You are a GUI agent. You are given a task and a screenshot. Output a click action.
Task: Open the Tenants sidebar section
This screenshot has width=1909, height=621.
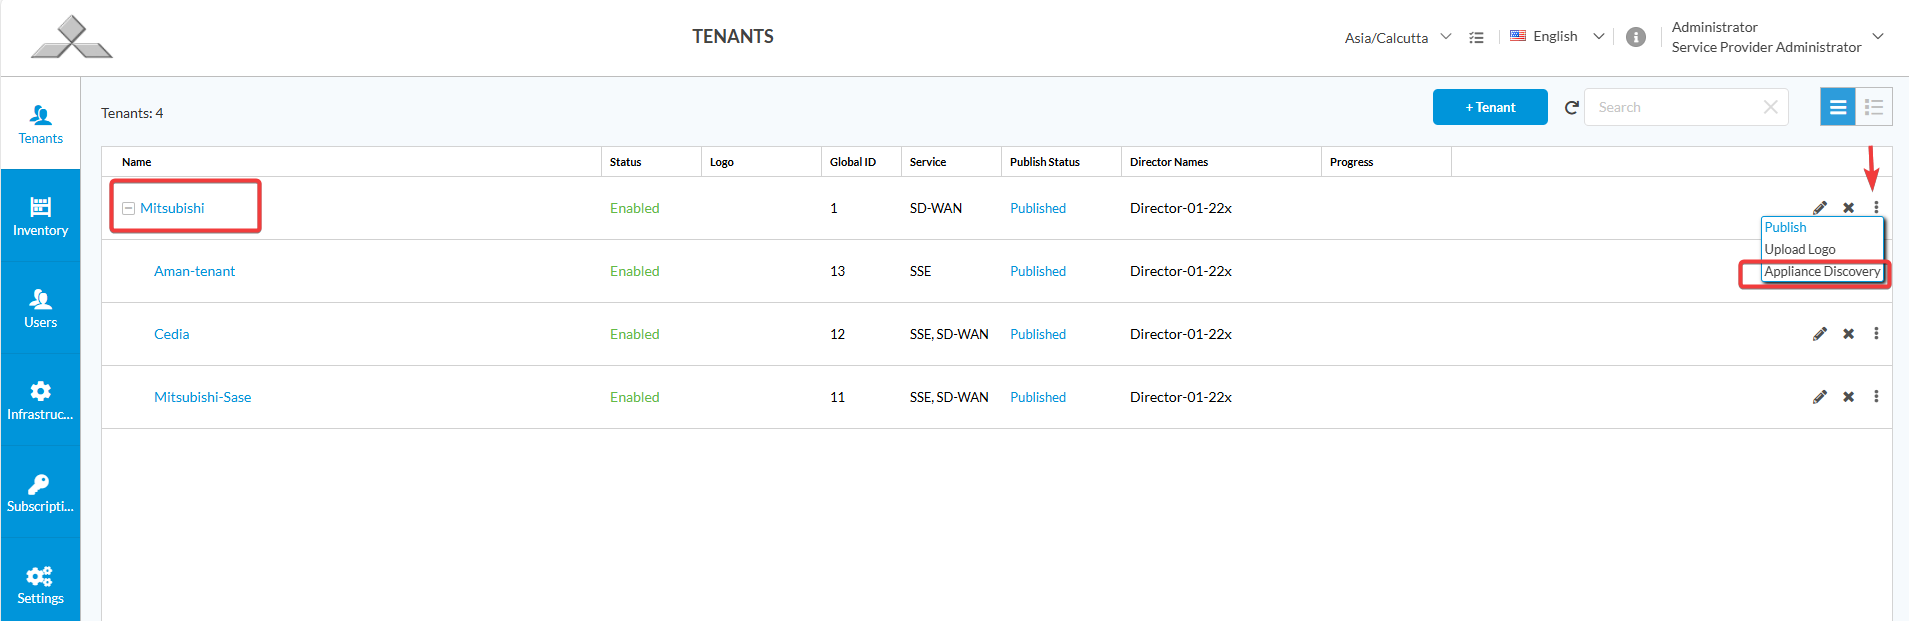coord(41,124)
